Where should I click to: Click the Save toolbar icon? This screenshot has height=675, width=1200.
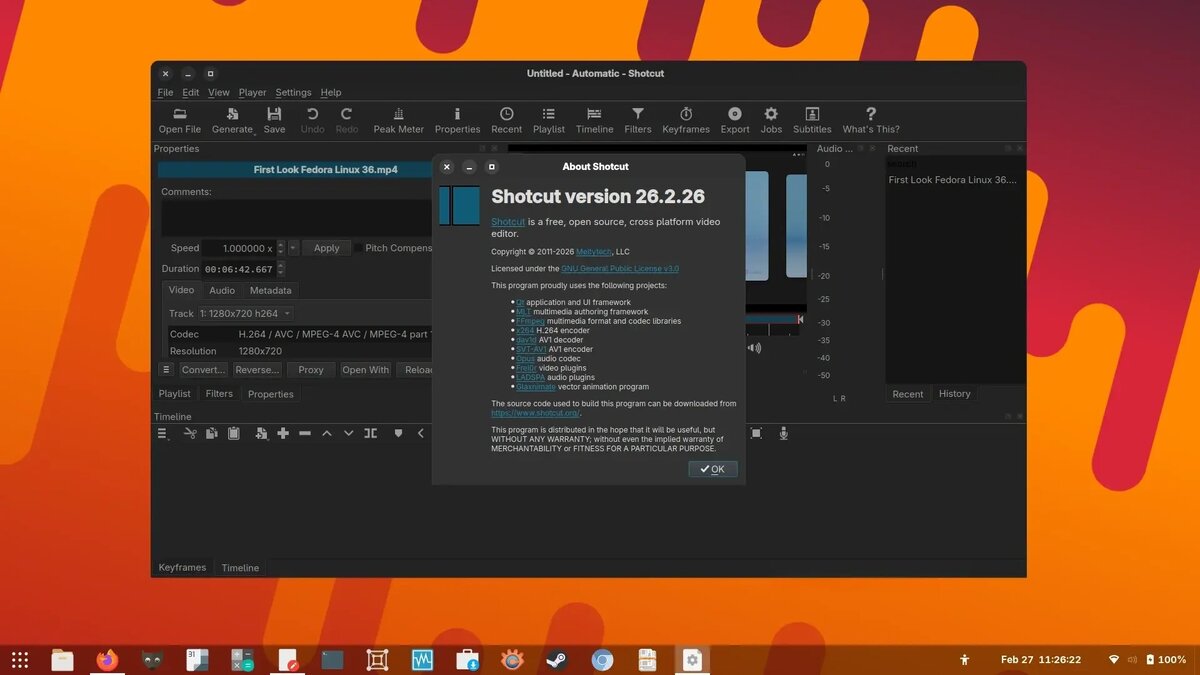[274, 114]
